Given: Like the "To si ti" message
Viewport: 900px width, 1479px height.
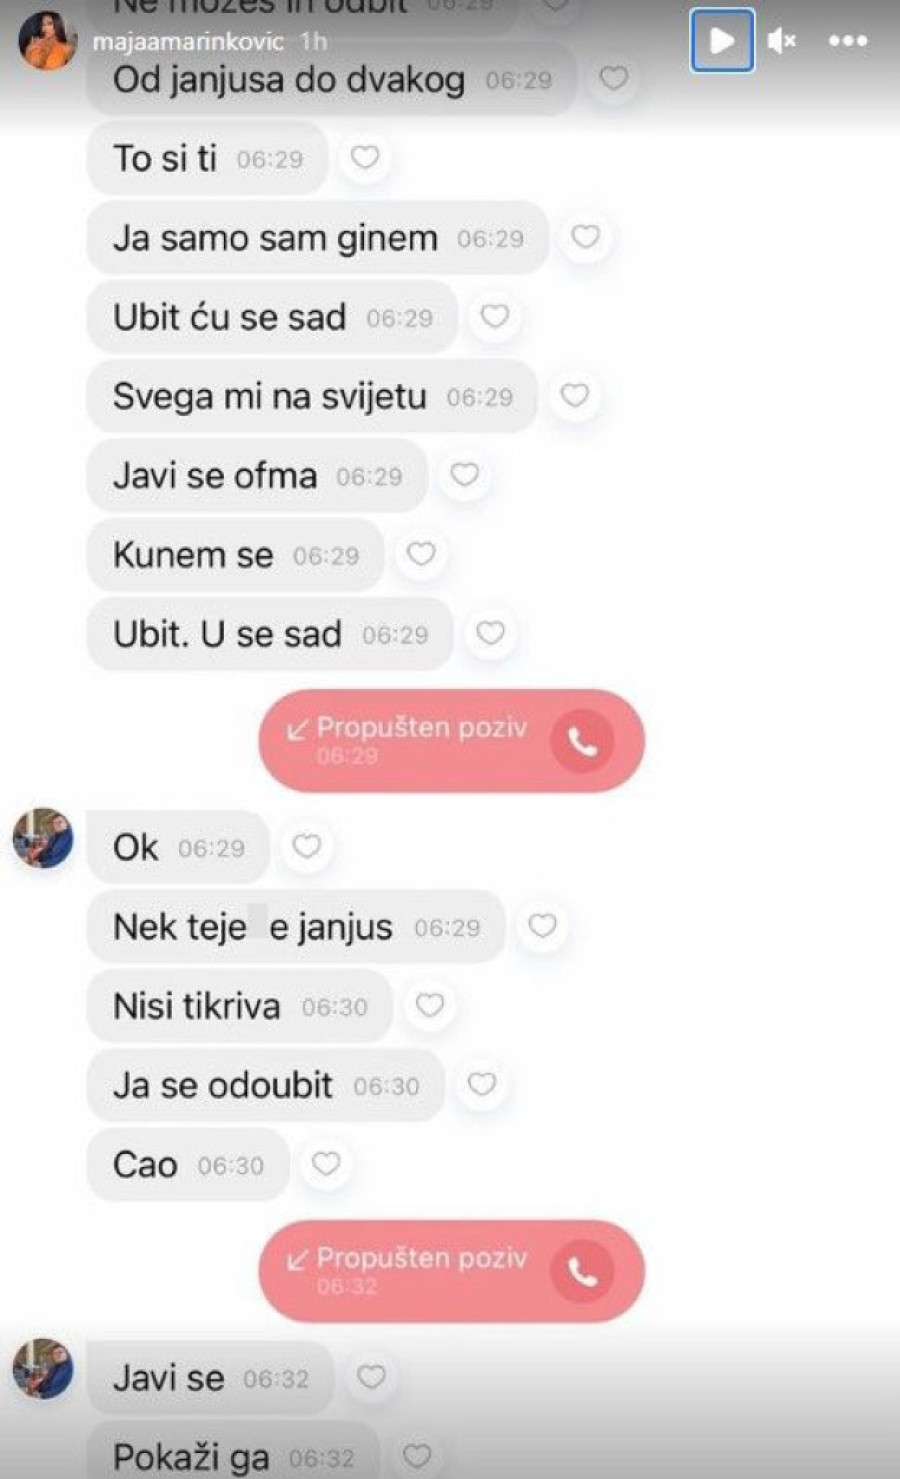Looking at the screenshot, I should point(365,158).
